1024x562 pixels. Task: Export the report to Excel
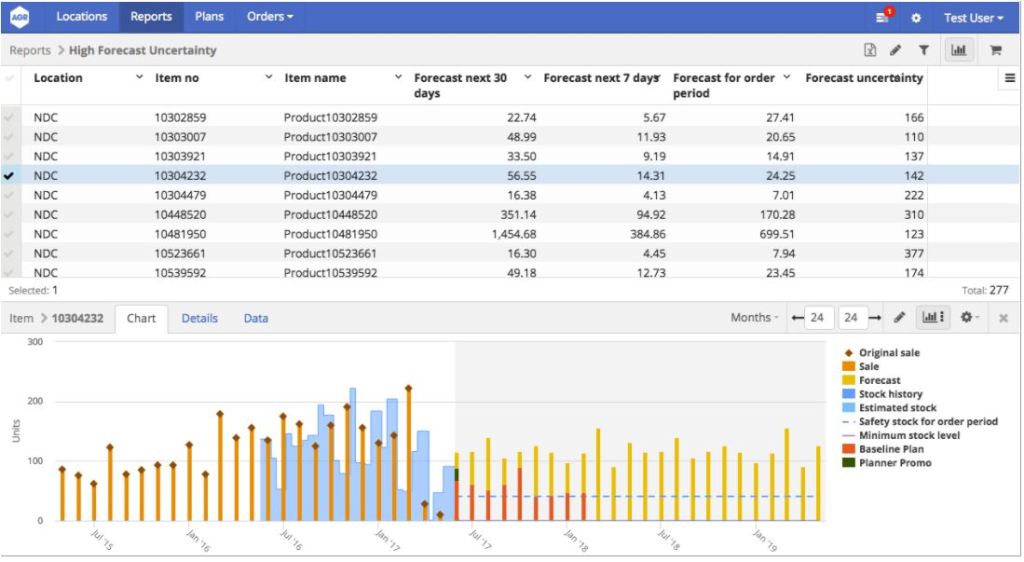870,50
